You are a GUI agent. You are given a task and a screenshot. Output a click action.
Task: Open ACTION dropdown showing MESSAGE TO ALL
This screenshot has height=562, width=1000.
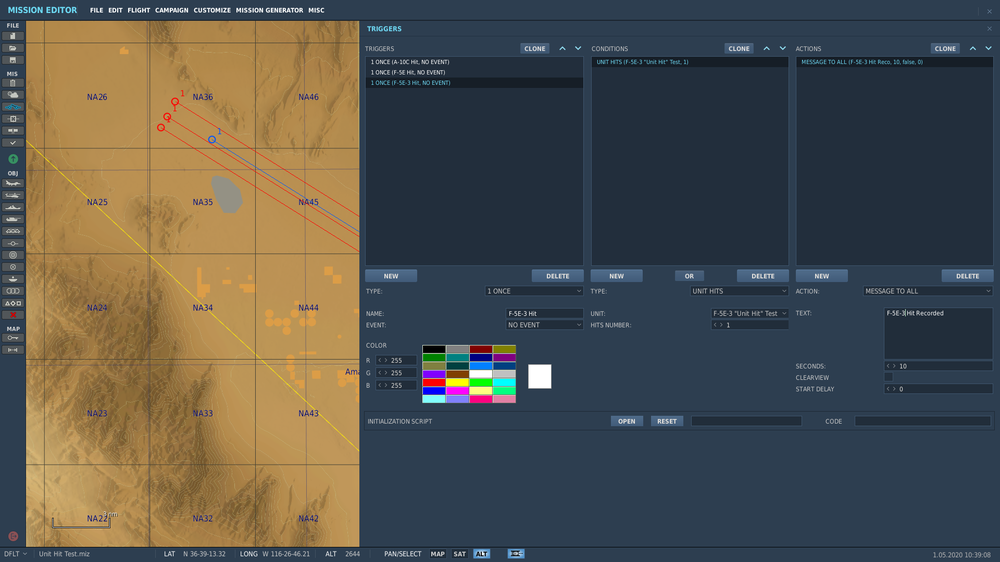click(927, 291)
